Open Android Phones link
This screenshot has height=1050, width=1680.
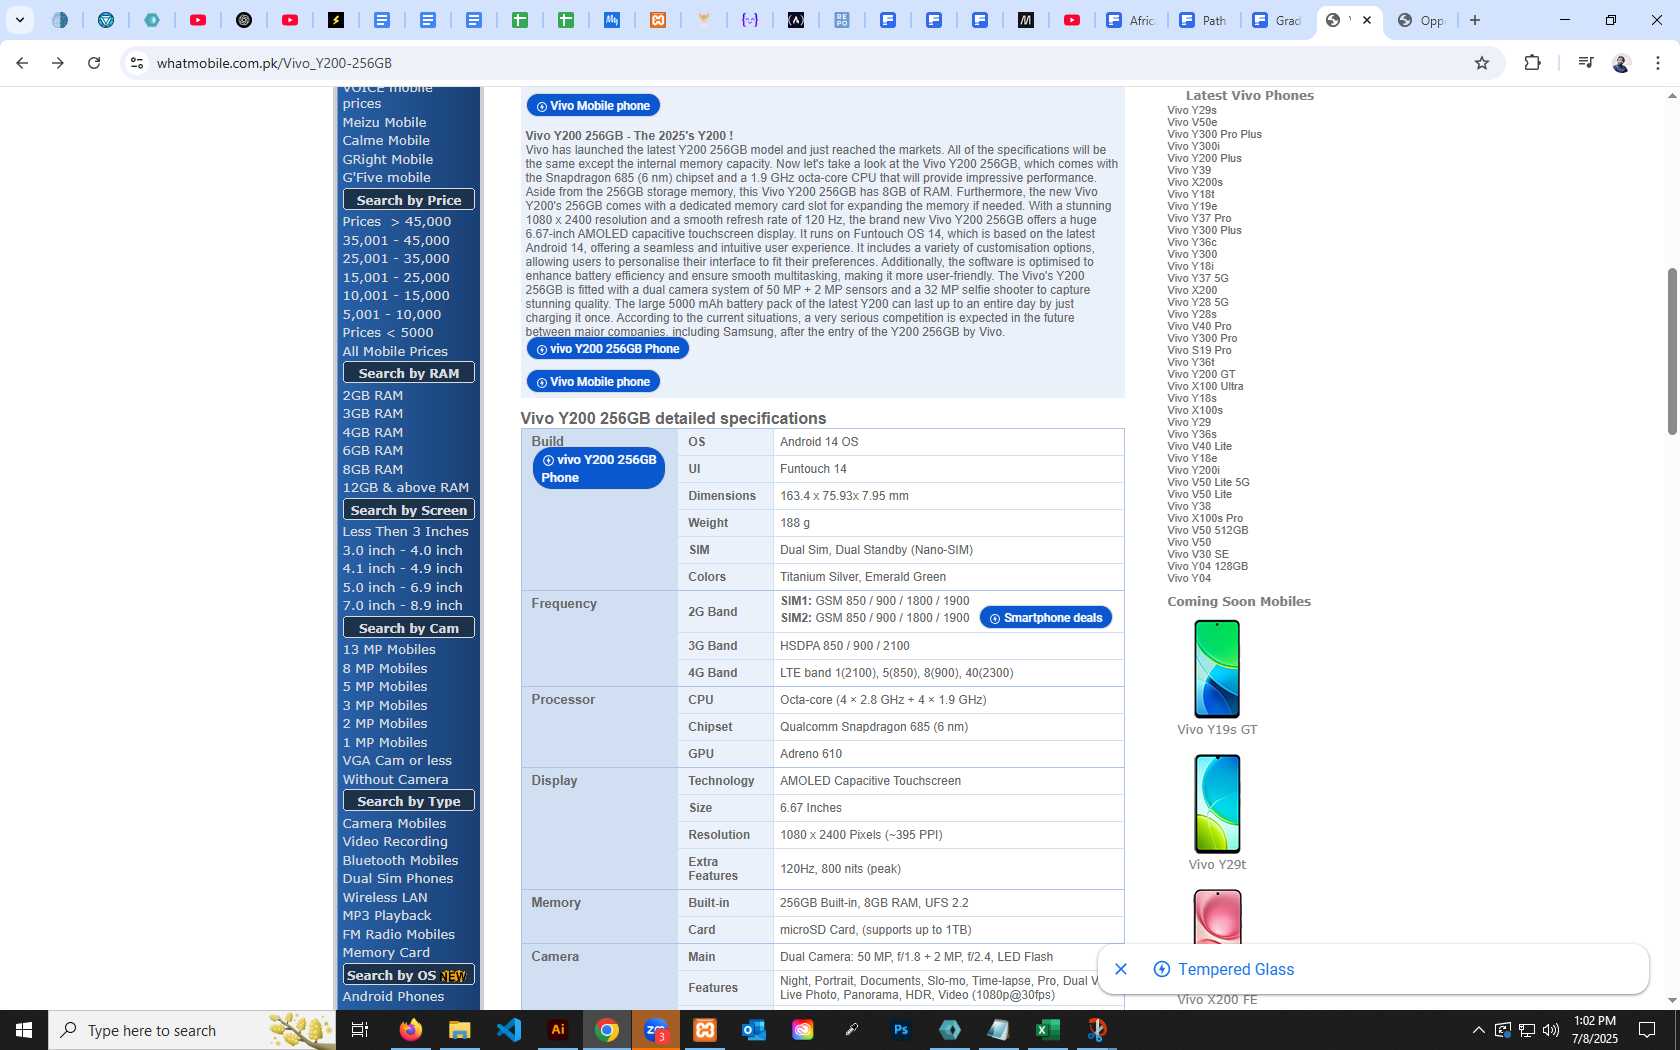[393, 997]
